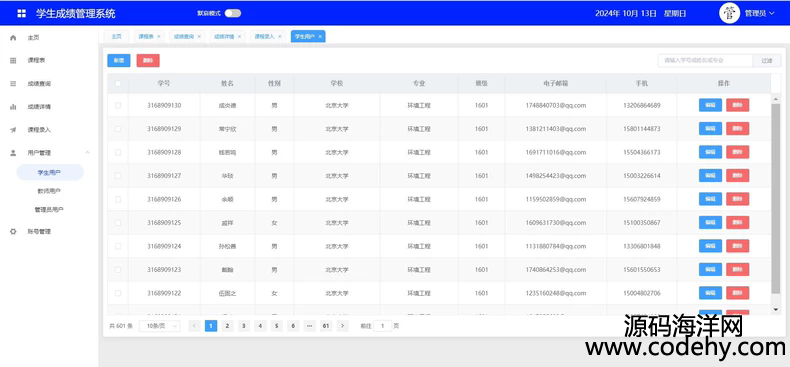Click the grid menu icon beside the system title
790x367 pixels.
(x=22, y=14)
